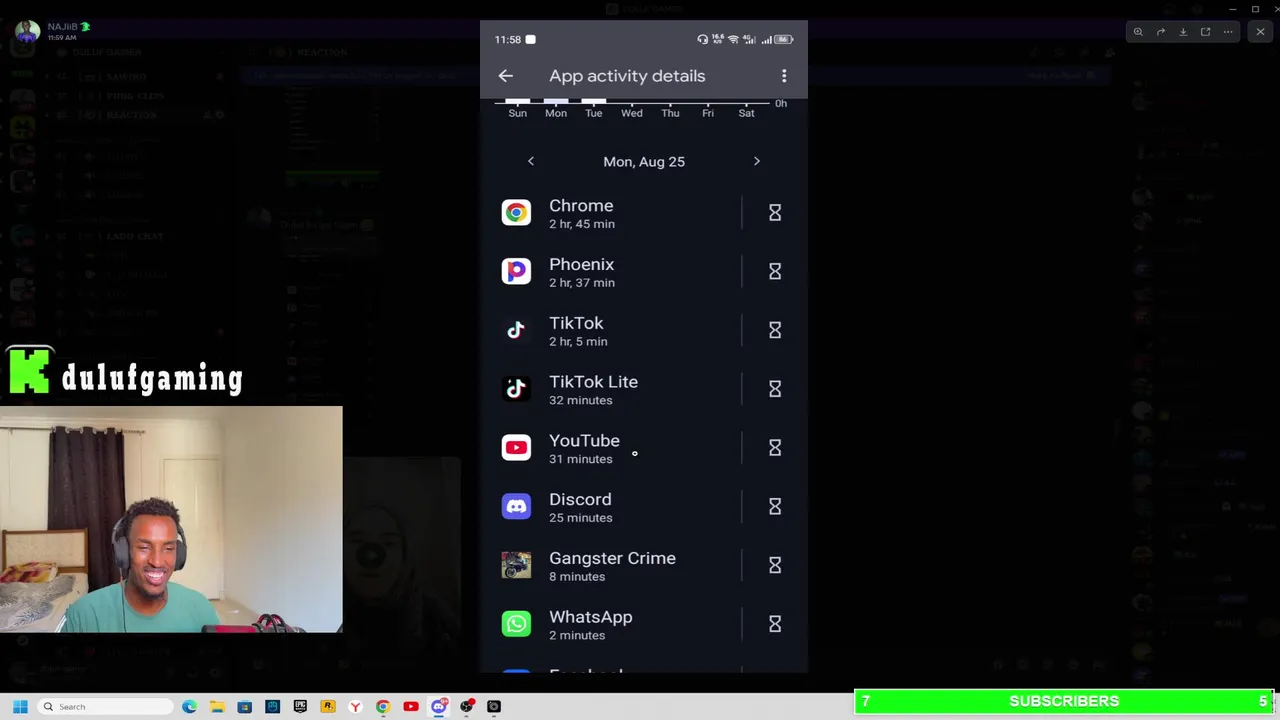The width and height of the screenshot is (1280, 720).
Task: Select Sat in weekly chart
Action: tap(746, 113)
